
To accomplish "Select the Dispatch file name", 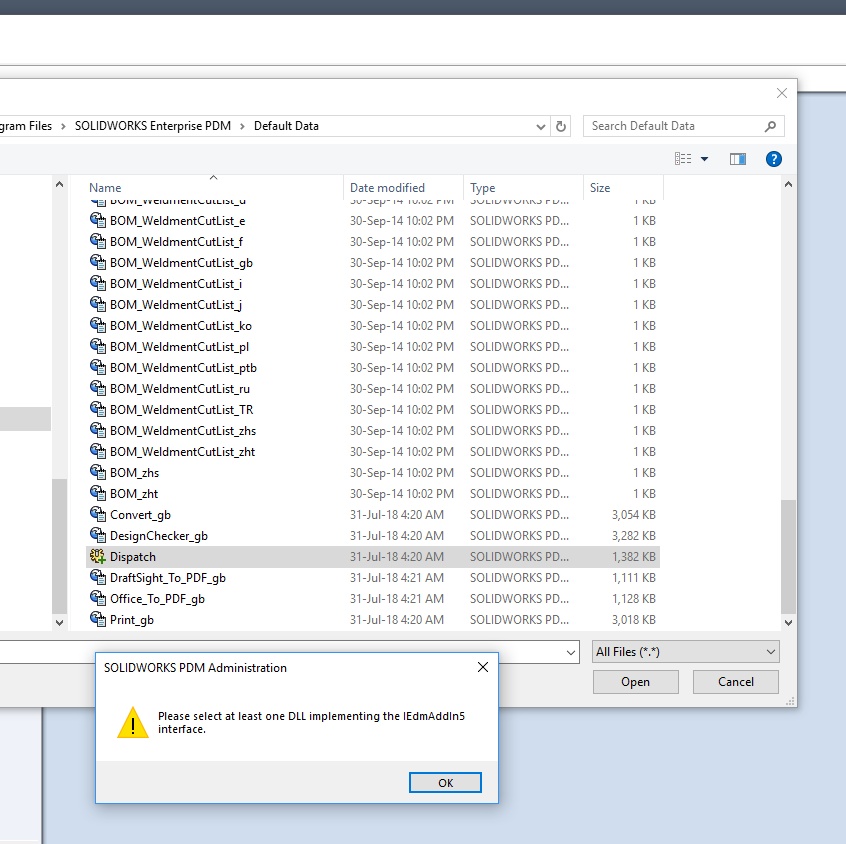I will point(133,557).
